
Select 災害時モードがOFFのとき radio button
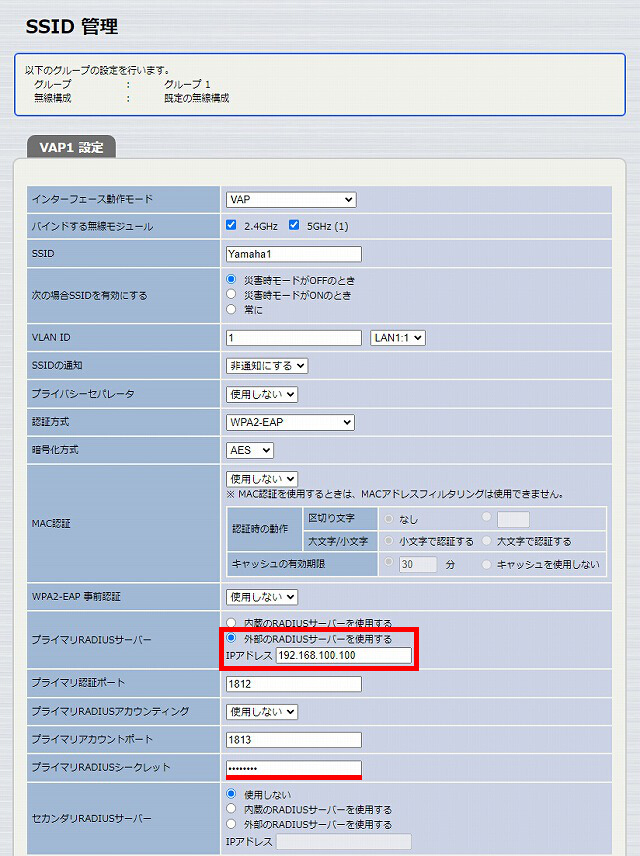tap(231, 280)
